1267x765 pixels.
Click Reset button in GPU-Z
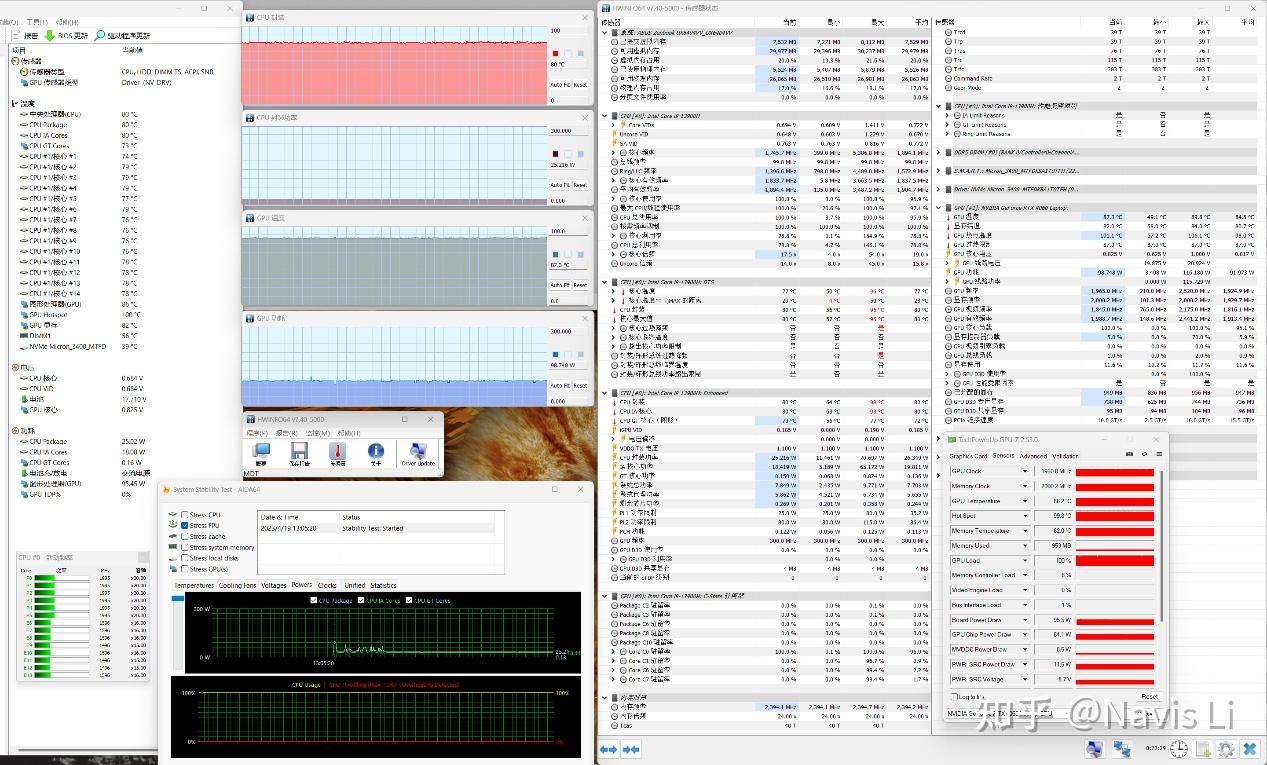coord(1150,696)
